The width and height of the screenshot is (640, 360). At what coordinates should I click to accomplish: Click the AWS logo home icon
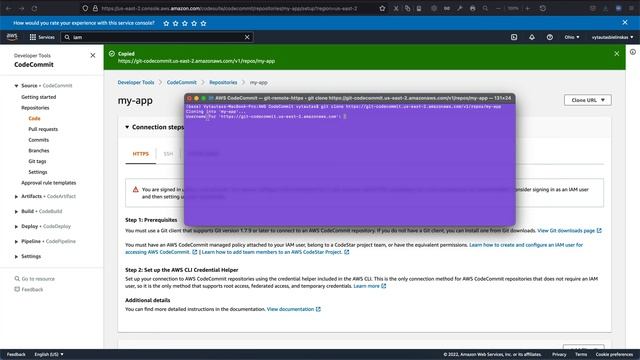12,37
